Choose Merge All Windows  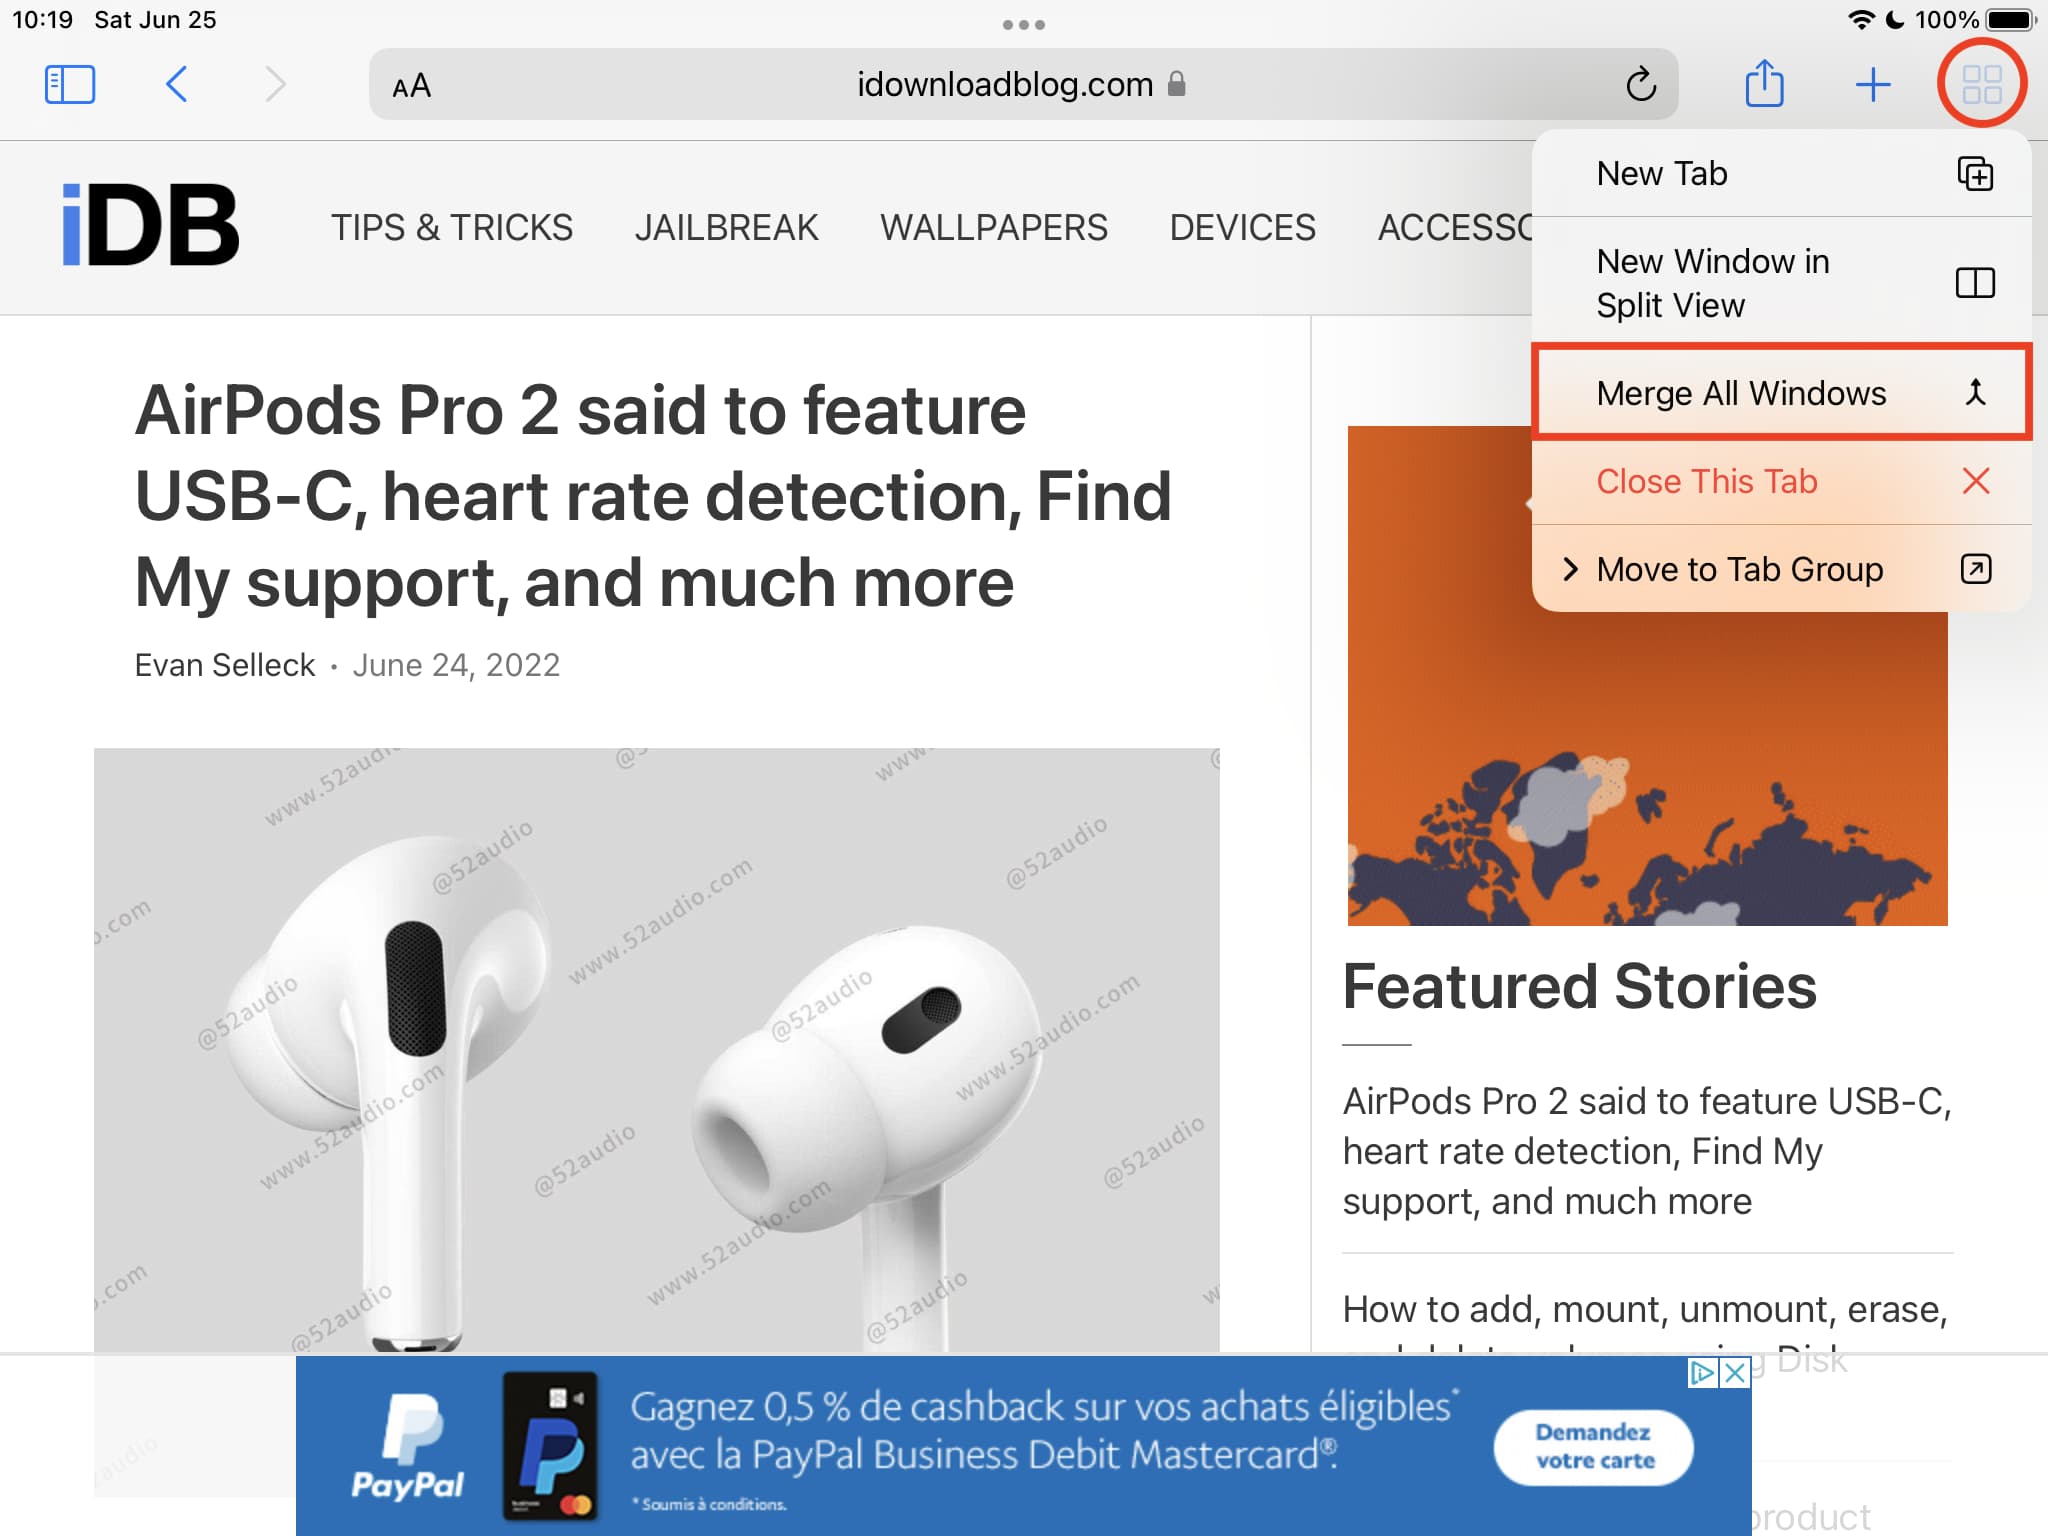tap(1781, 392)
